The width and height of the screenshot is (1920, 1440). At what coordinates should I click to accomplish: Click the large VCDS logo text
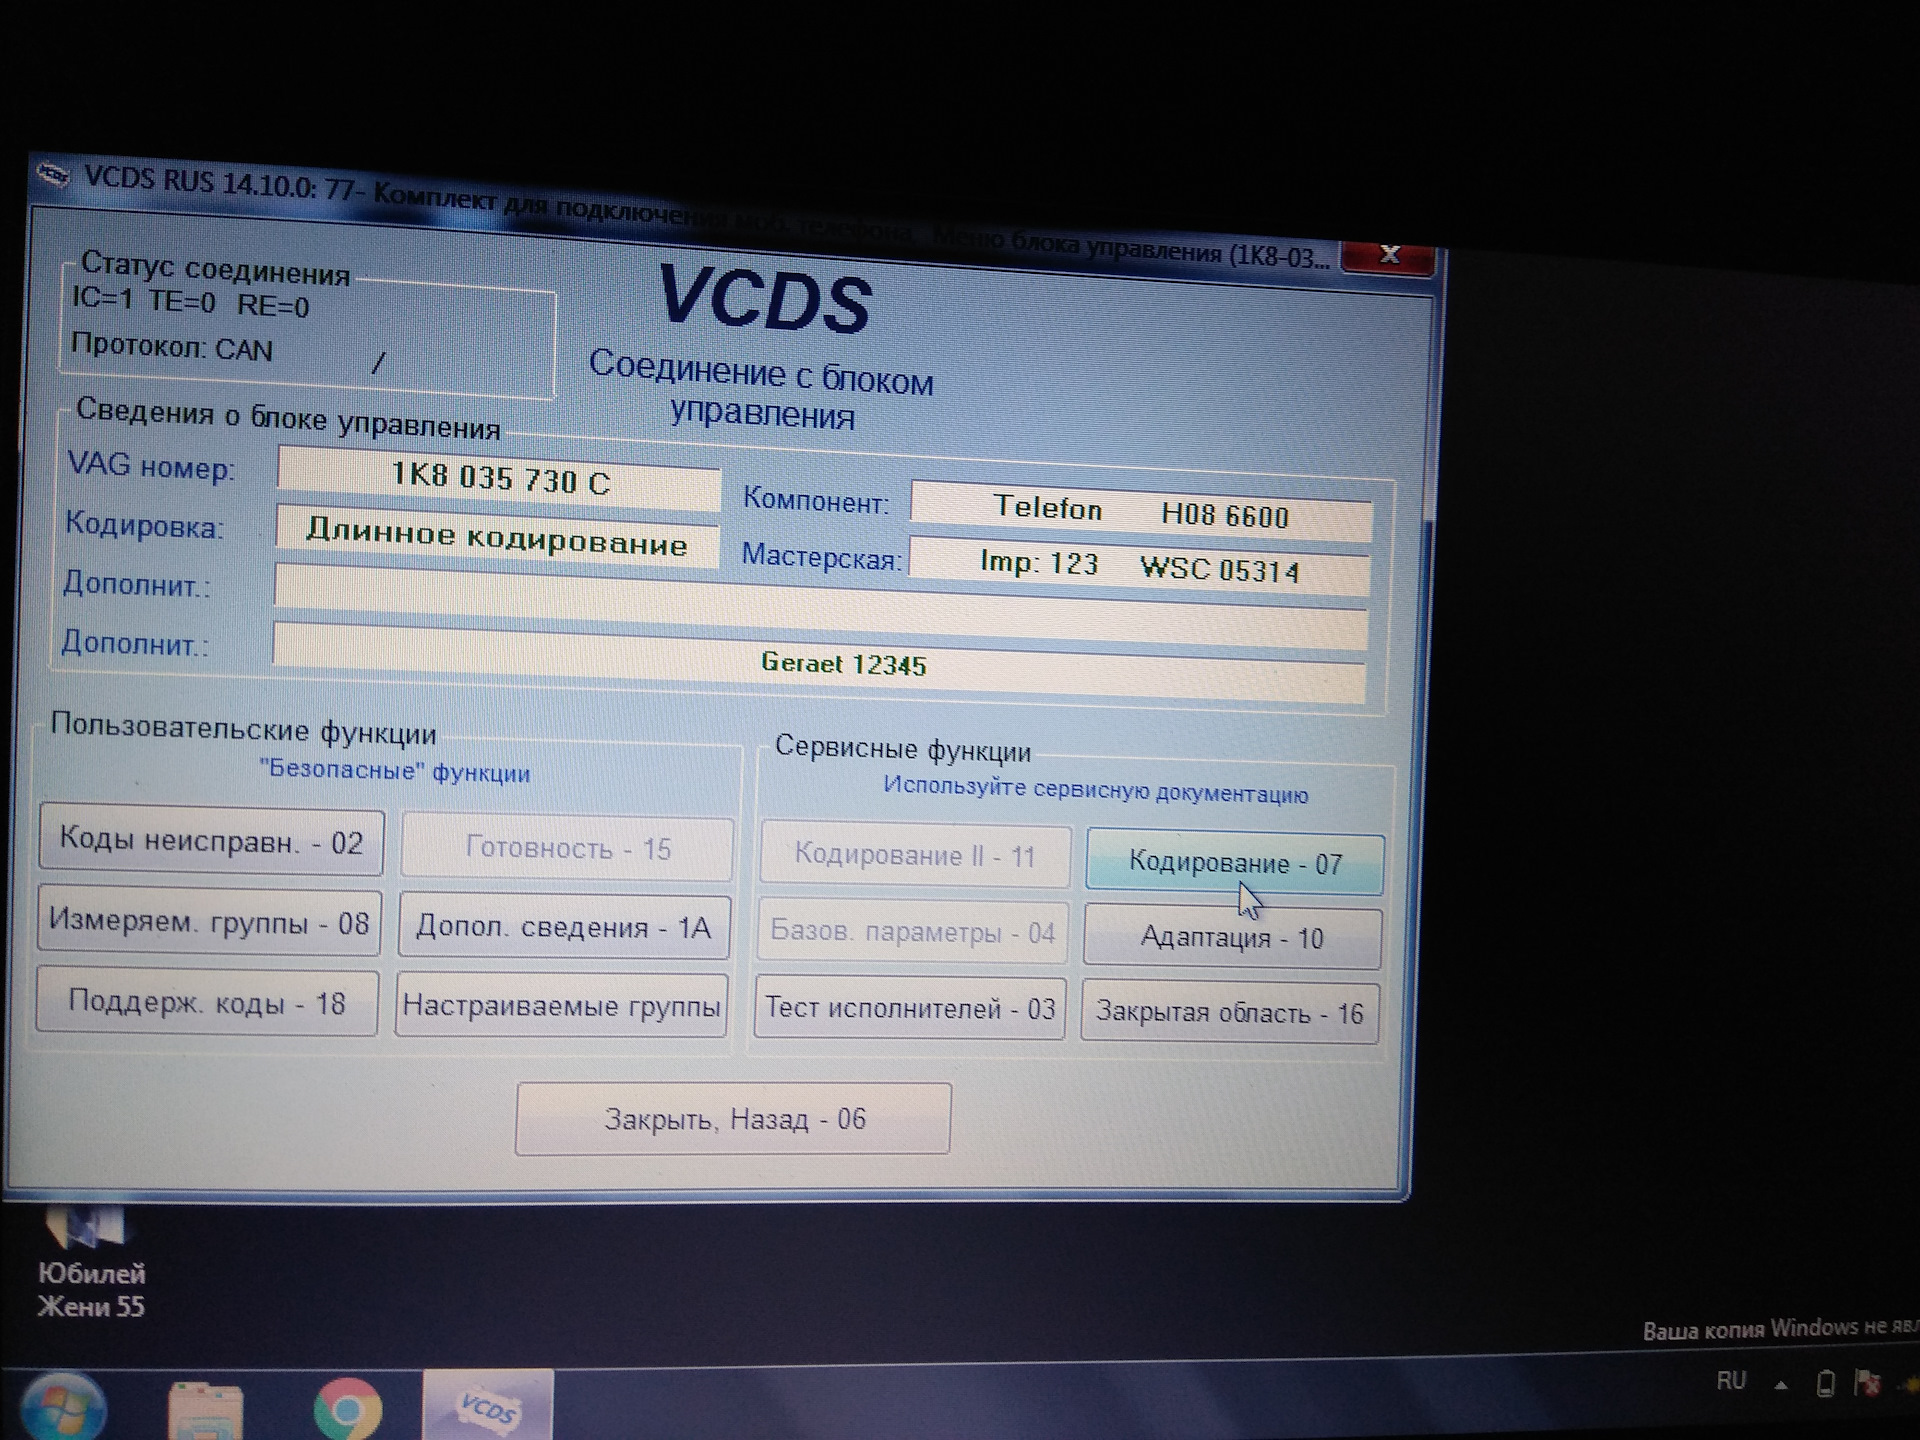point(764,299)
